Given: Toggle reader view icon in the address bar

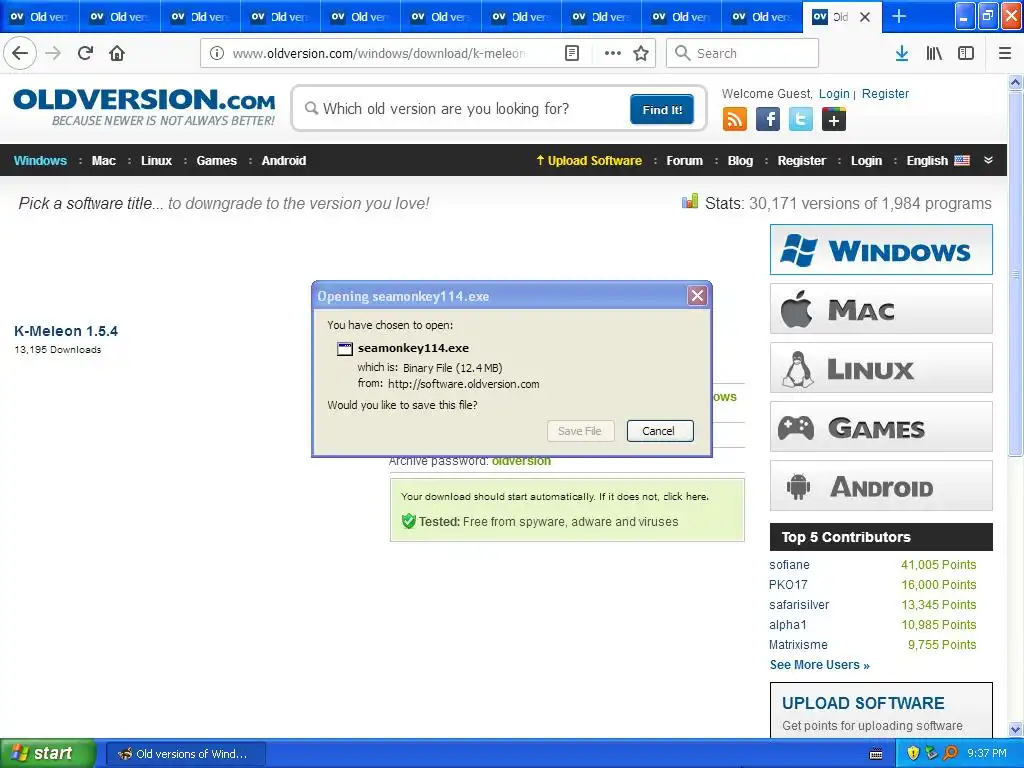Looking at the screenshot, I should [571, 53].
